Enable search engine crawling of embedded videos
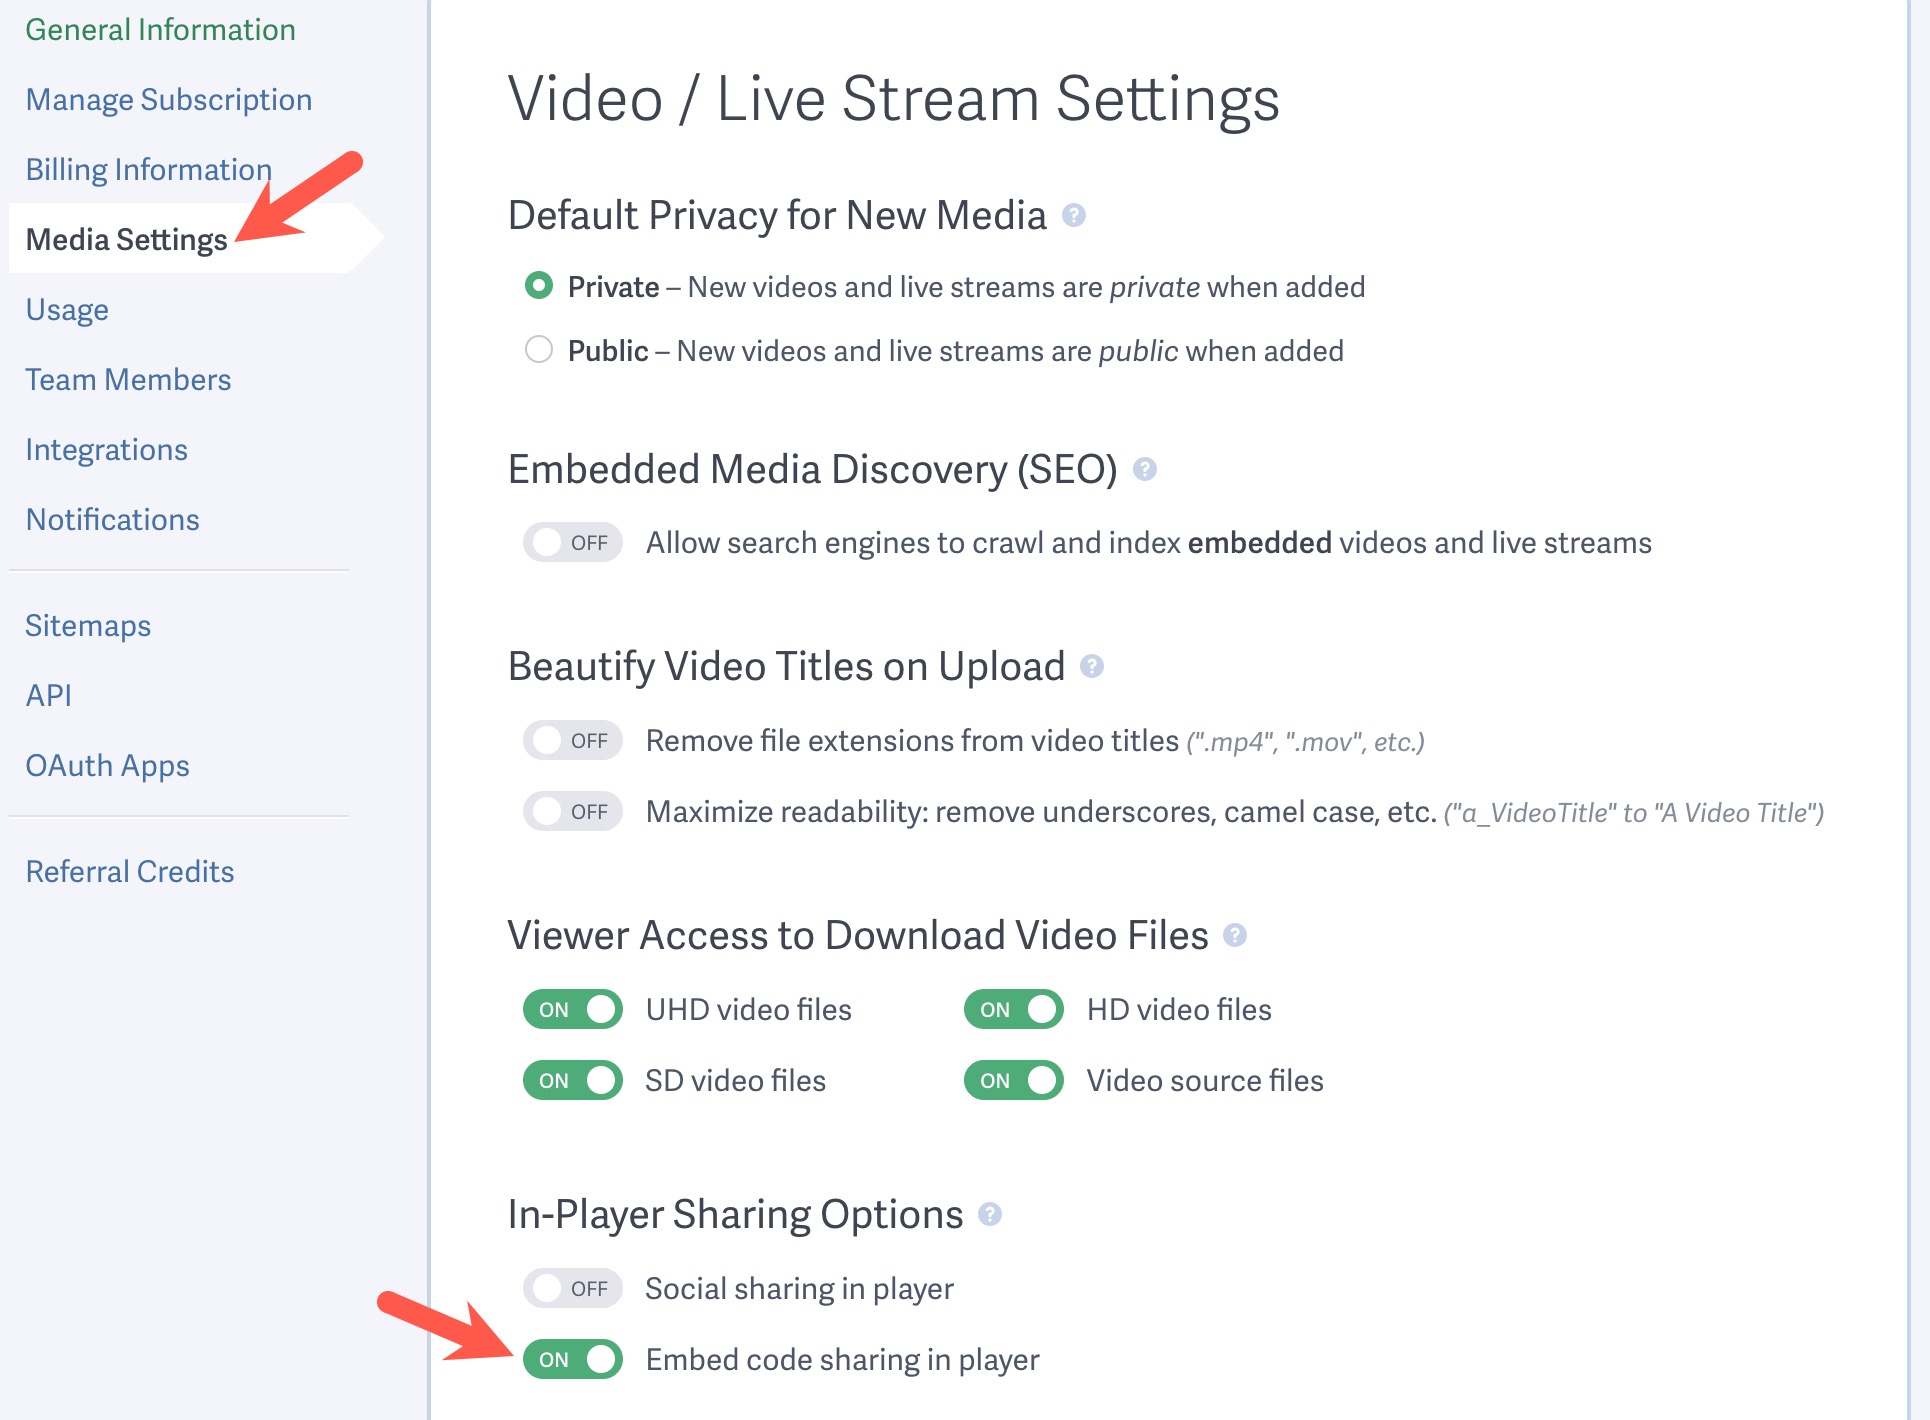 pos(572,542)
